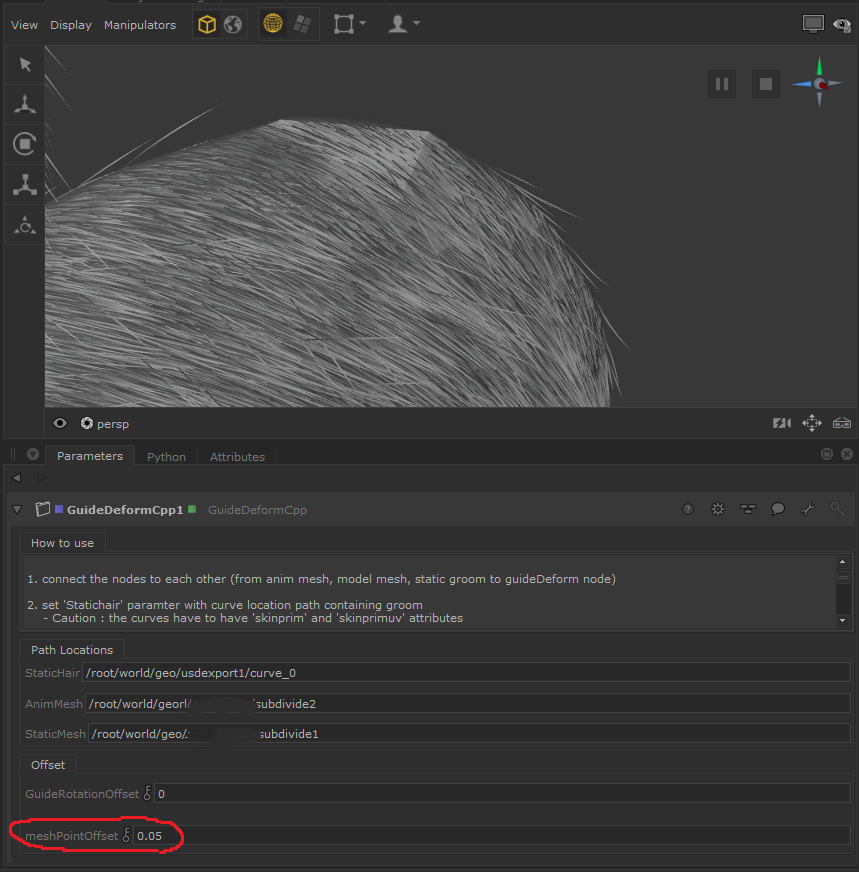Switch to the Attributes tab

(x=237, y=457)
